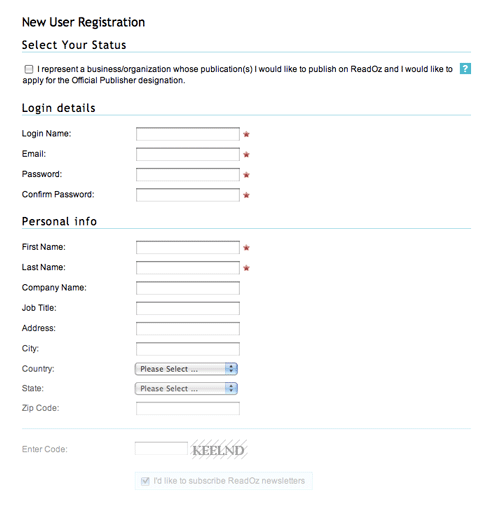Select the Company Name field
This screenshot has height=506, width=480.
click(x=188, y=288)
